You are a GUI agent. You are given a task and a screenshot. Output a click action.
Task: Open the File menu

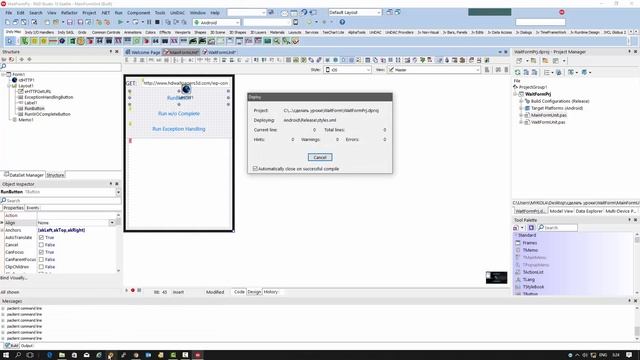coord(9,13)
